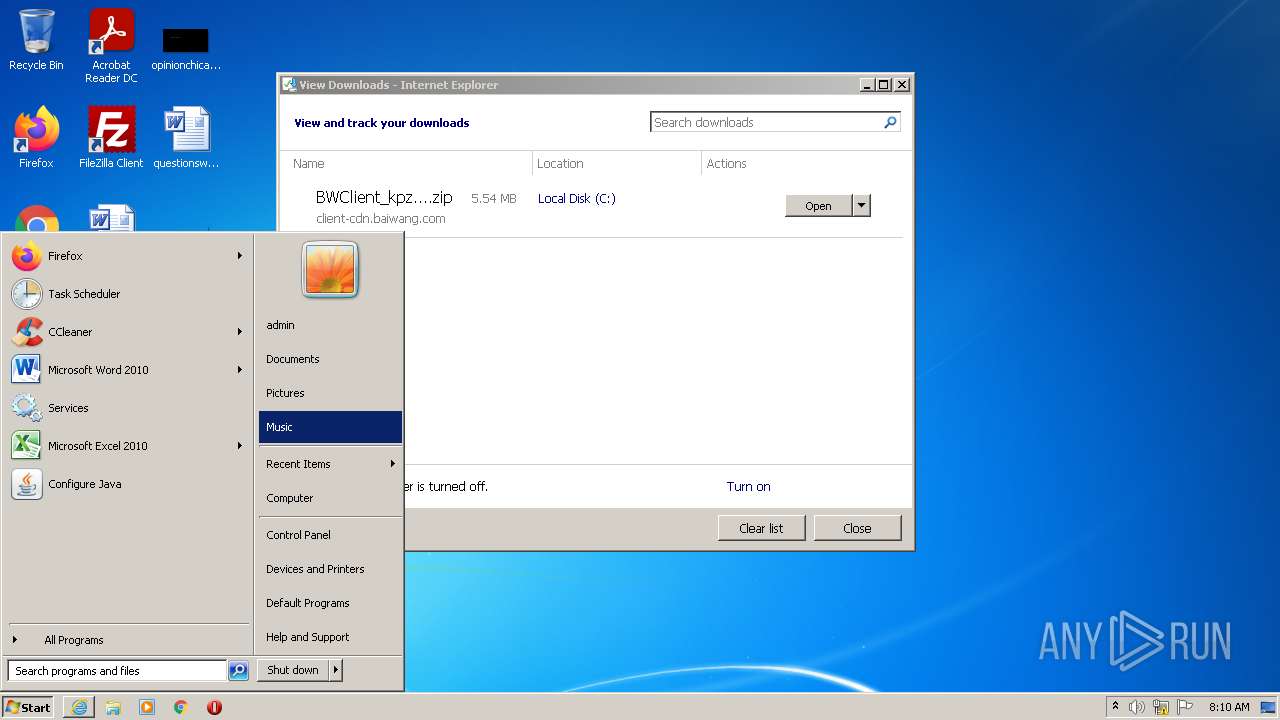The width and height of the screenshot is (1280, 720).
Task: Click the Search downloads field
Action: pos(767,122)
